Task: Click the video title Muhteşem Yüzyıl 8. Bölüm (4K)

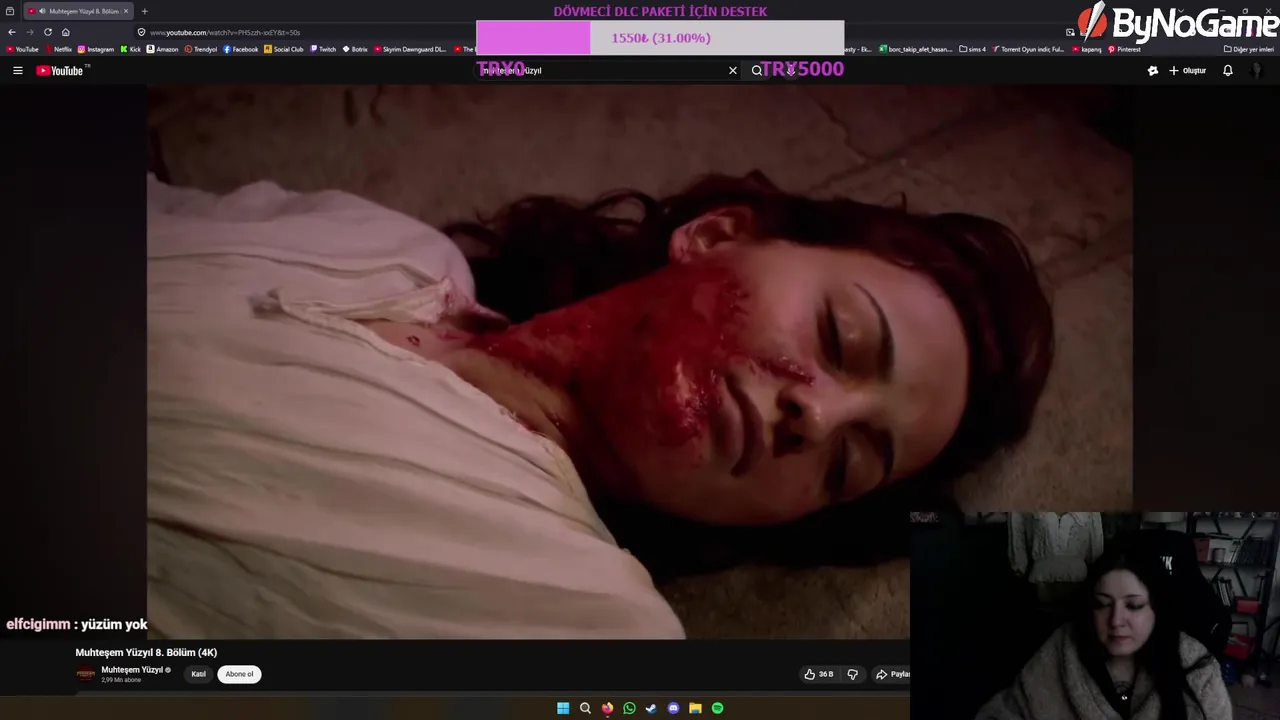Action: 146,652
